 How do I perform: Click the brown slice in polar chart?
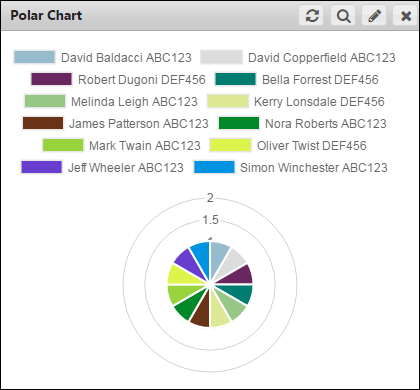point(202,313)
